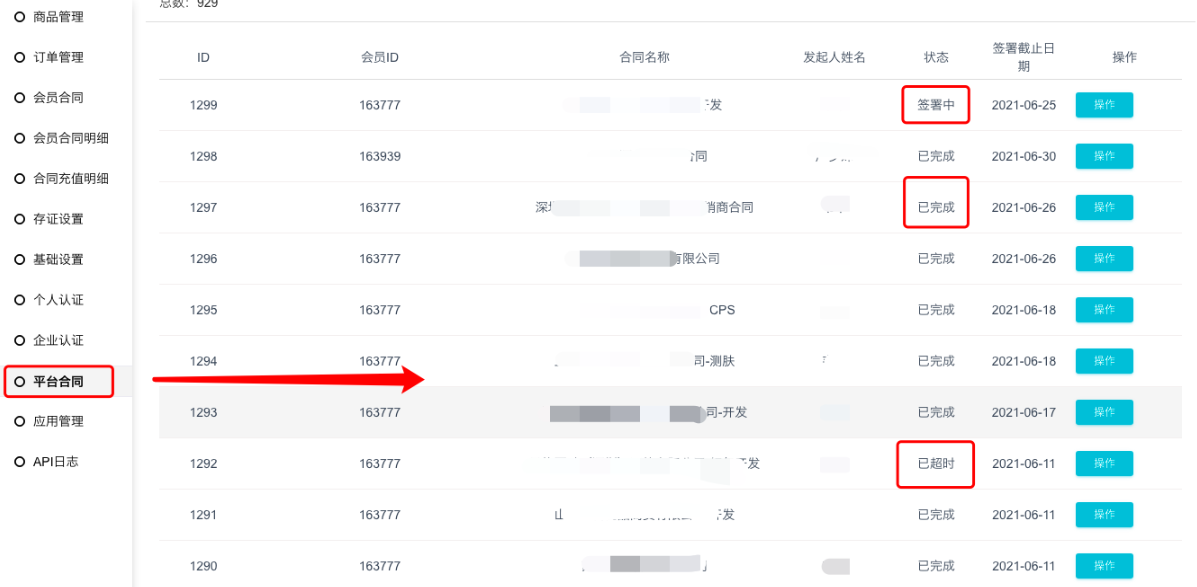Click the 签署截止日期 column header
Image resolution: width=1197 pixels, height=587 pixels.
1023,57
